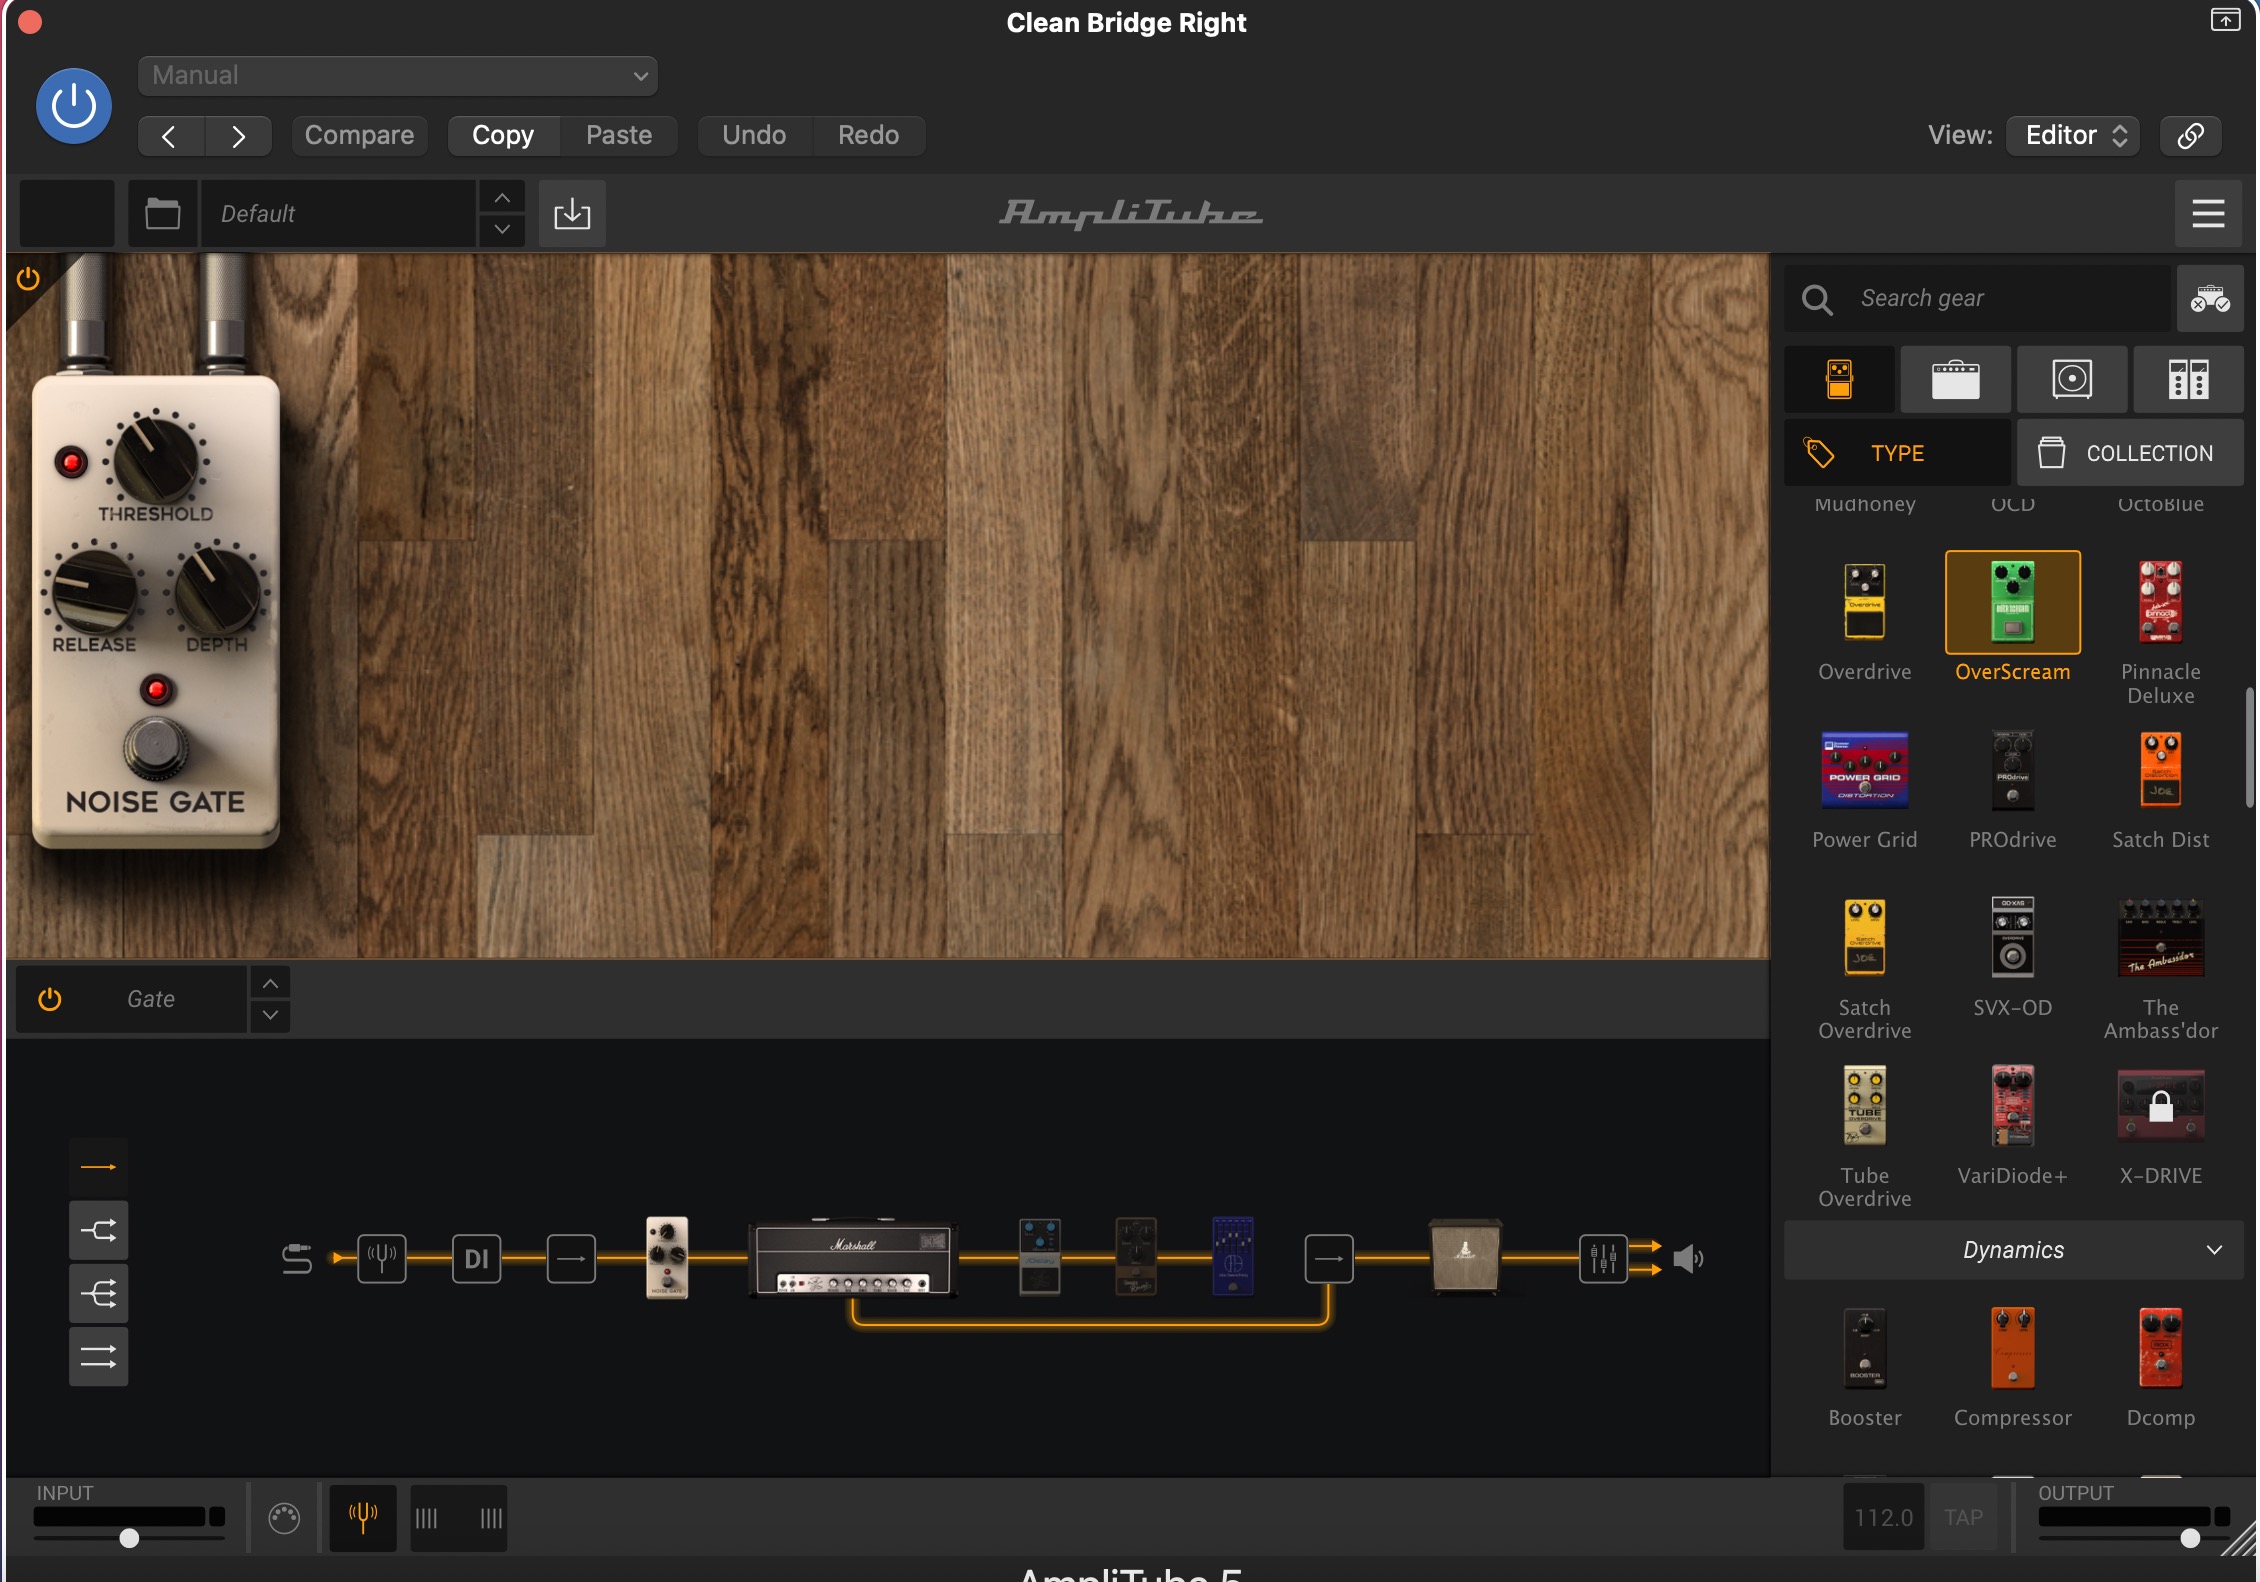Select the Booster pedal
Image resolution: width=2260 pixels, height=1582 pixels.
(x=1864, y=1348)
